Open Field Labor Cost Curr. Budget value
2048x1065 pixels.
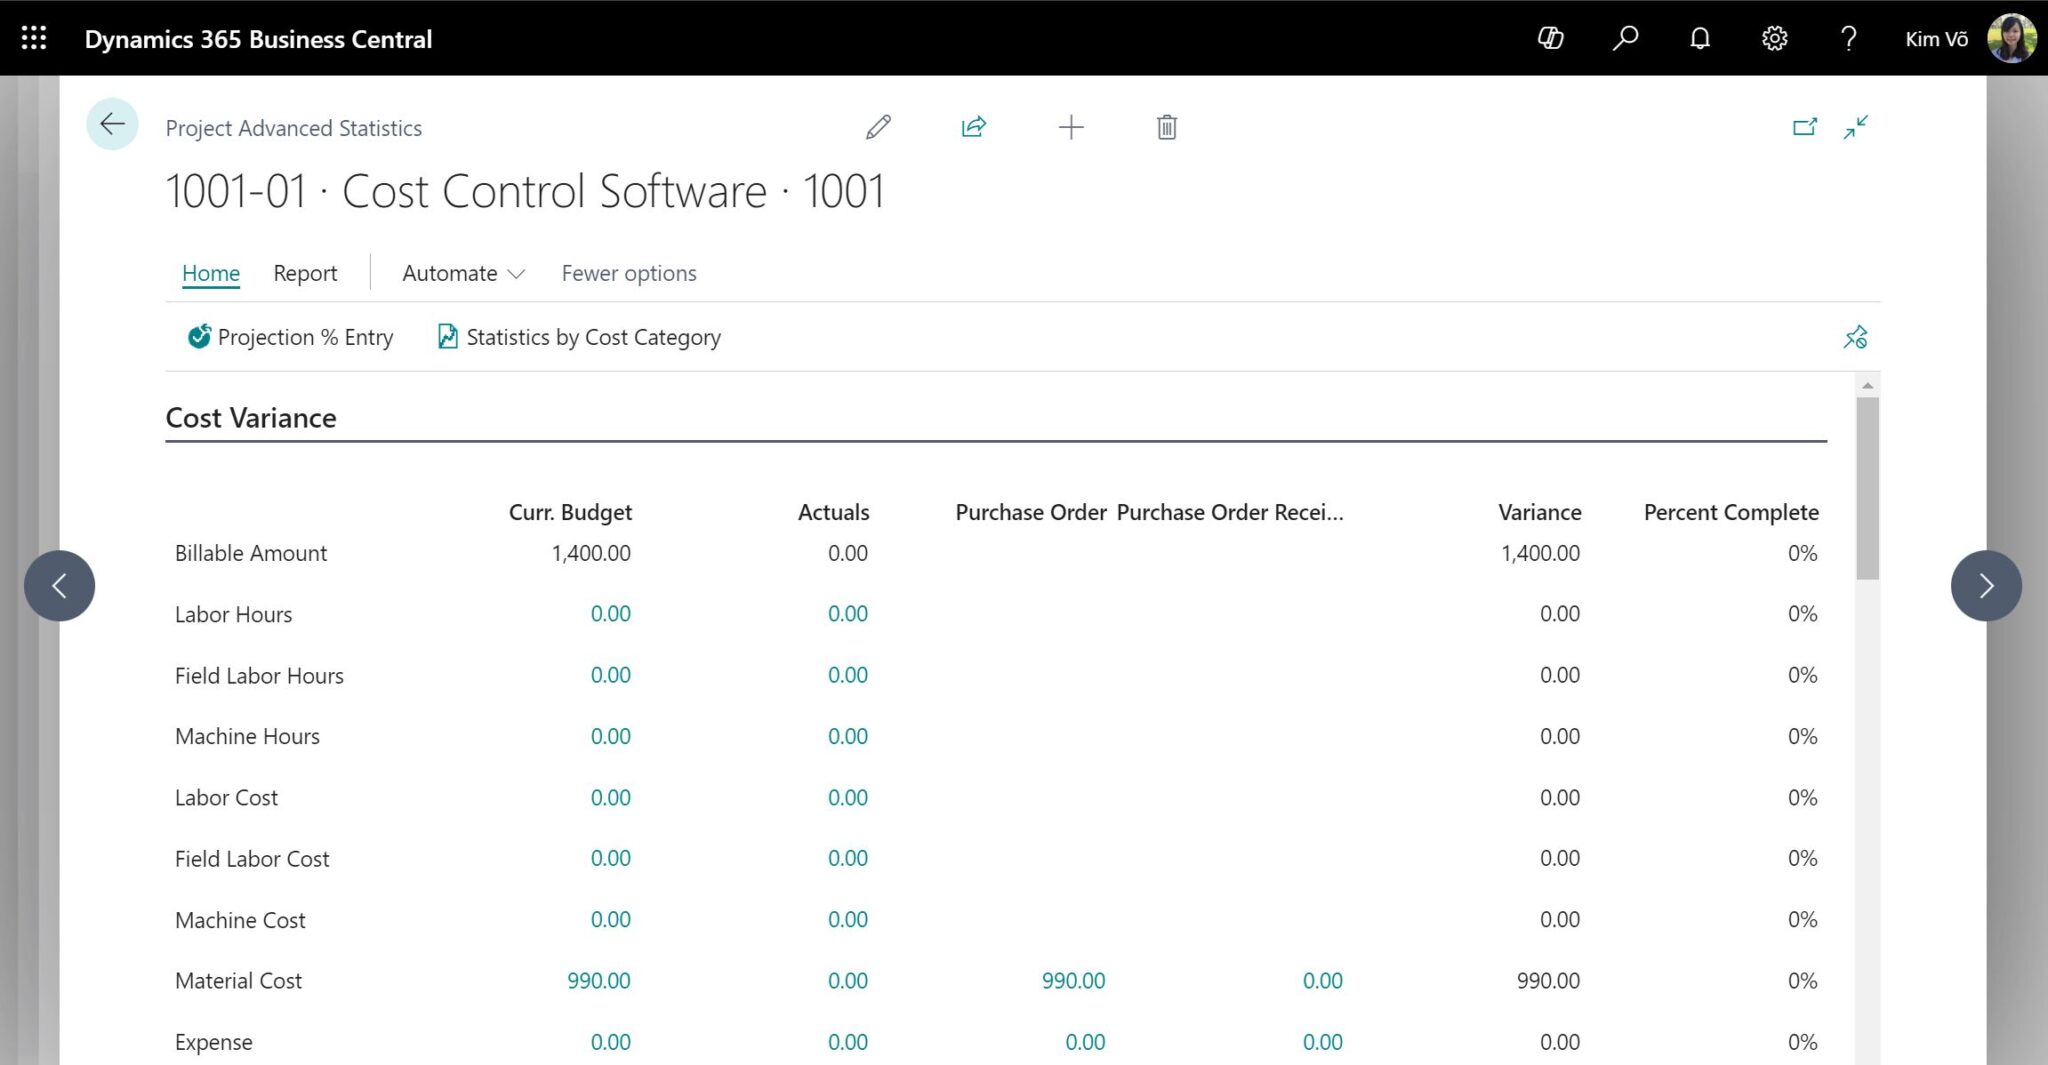coord(610,858)
